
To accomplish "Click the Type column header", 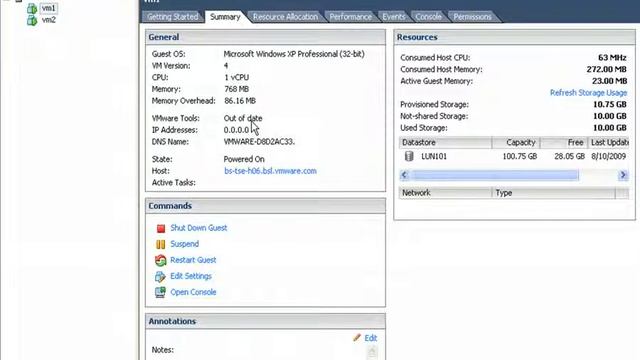I will pyautogui.click(x=553, y=193).
